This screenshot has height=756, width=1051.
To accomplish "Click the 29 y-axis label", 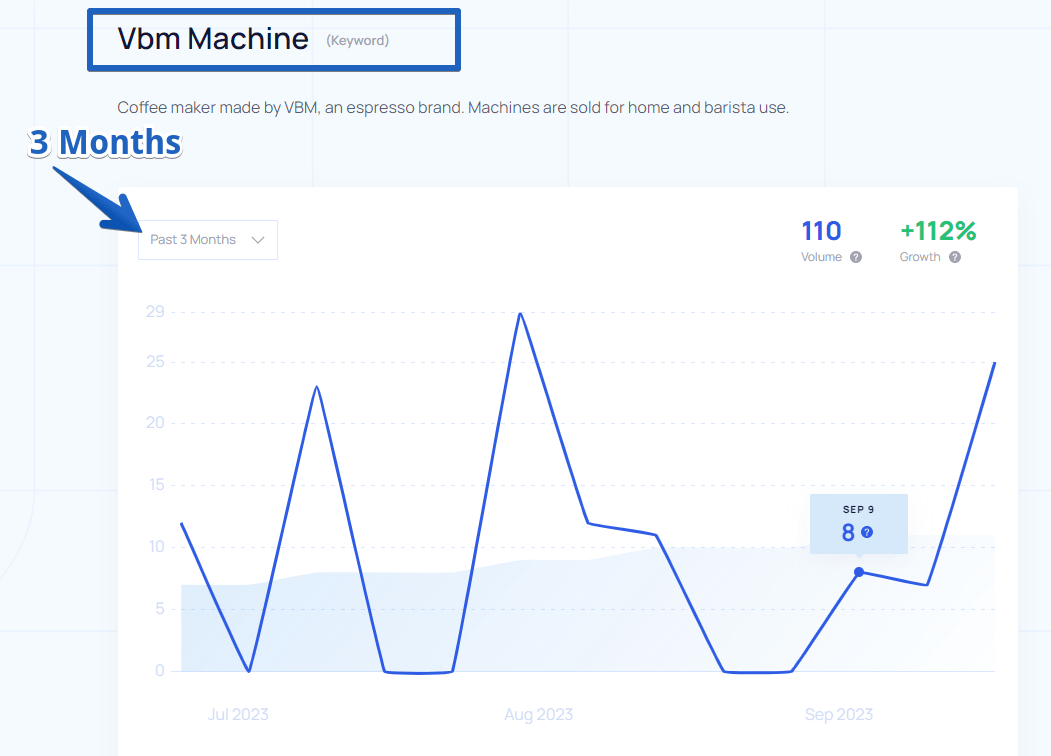I will click(x=155, y=312).
